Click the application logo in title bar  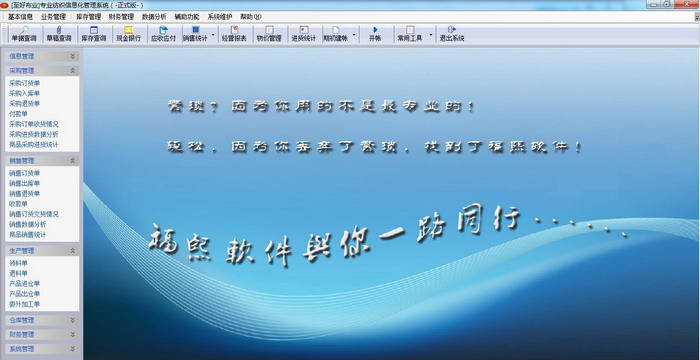point(4,5)
